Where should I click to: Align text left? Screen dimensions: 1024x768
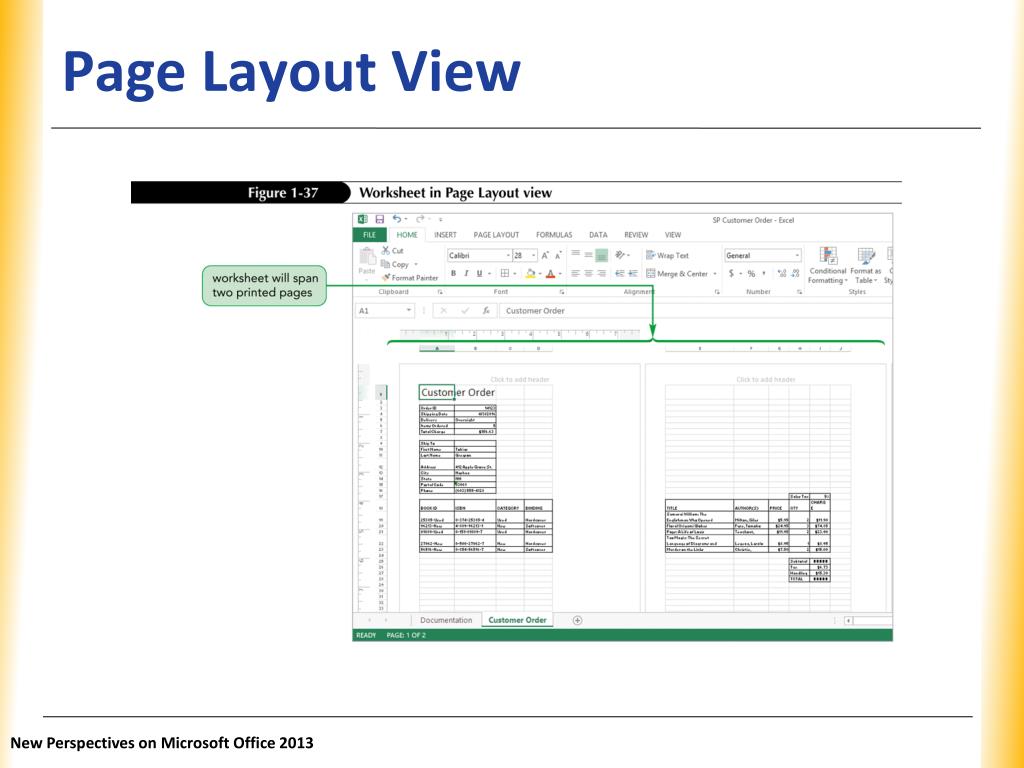[x=575, y=274]
